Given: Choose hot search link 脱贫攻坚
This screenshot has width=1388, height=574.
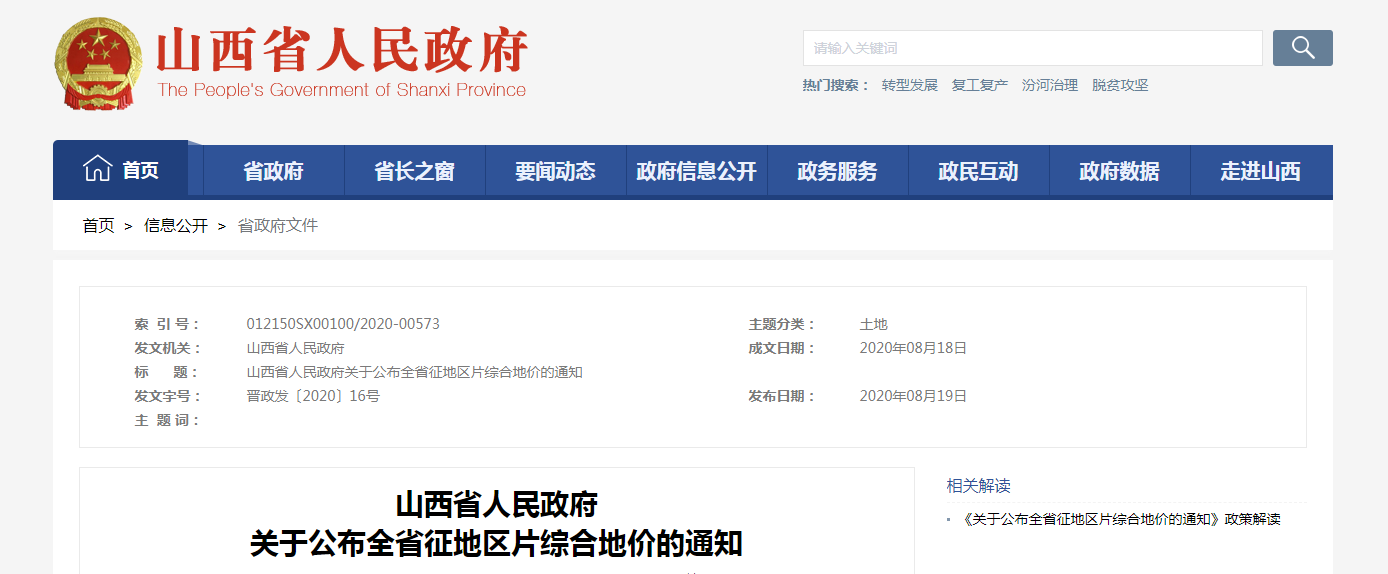Looking at the screenshot, I should tap(1119, 86).
